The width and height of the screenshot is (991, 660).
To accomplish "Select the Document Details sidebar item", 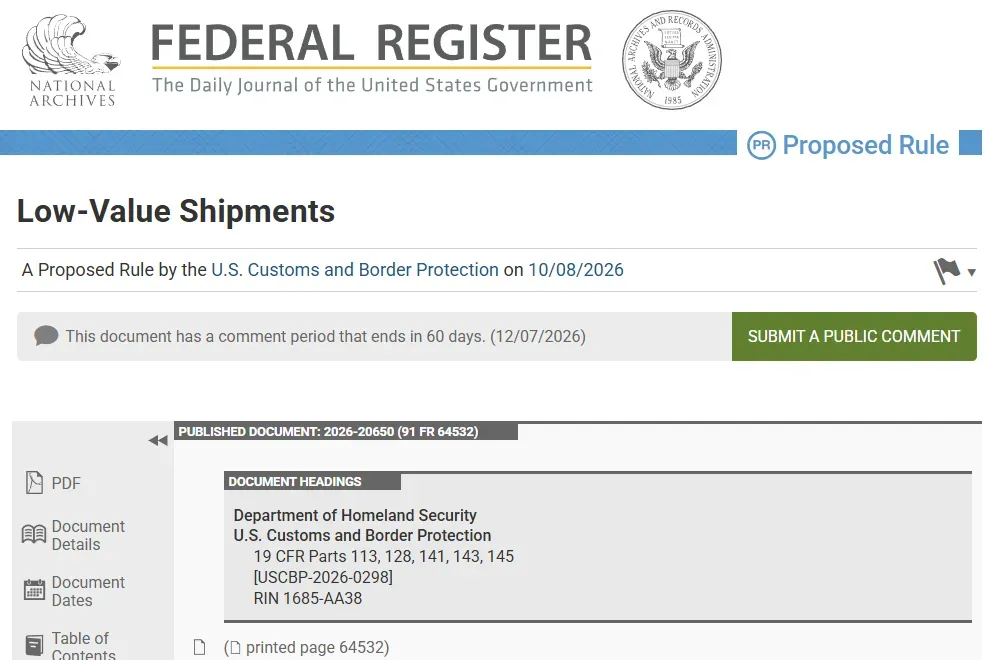I will pyautogui.click(x=75, y=535).
